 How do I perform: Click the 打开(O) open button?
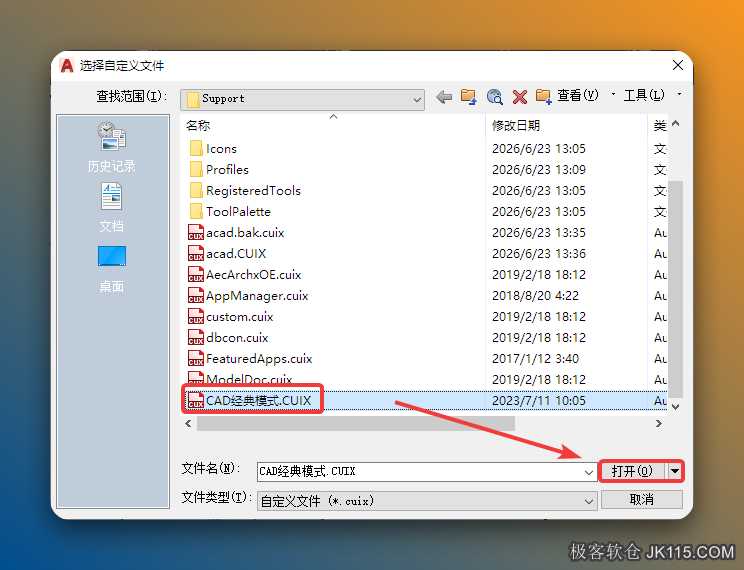pos(633,471)
